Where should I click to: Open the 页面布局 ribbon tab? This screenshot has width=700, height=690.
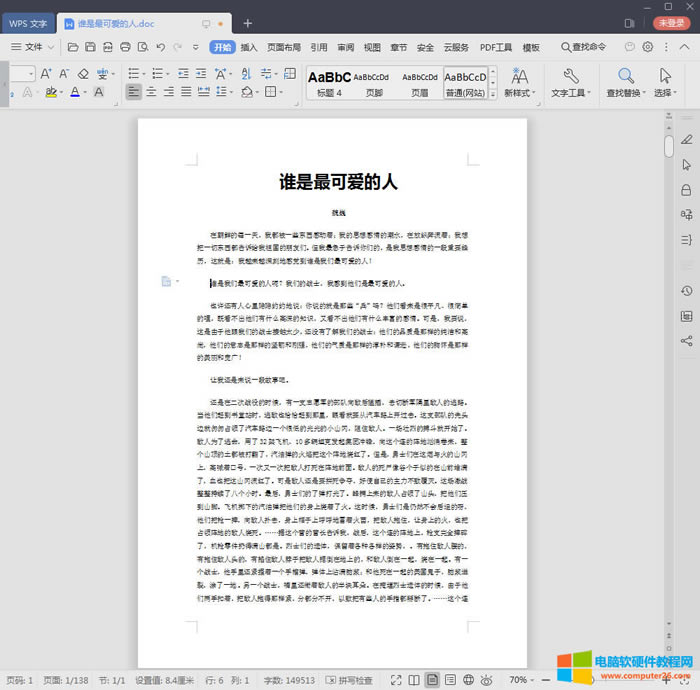(x=284, y=47)
